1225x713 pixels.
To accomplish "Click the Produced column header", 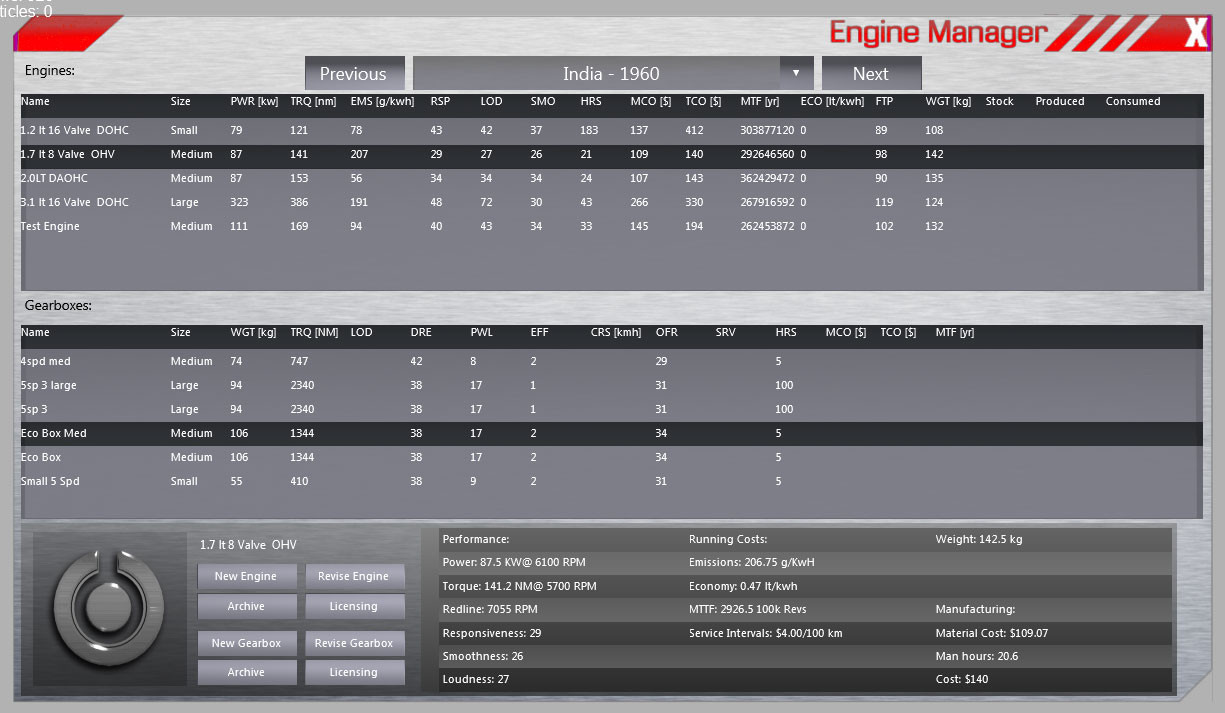I will [x=1060, y=101].
